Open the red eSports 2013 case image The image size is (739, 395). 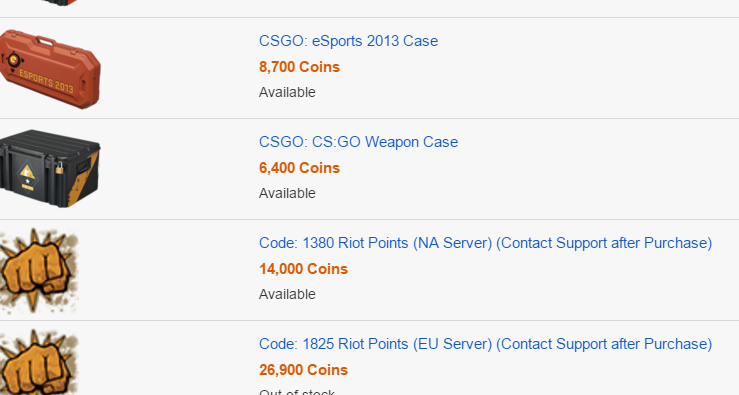50,69
